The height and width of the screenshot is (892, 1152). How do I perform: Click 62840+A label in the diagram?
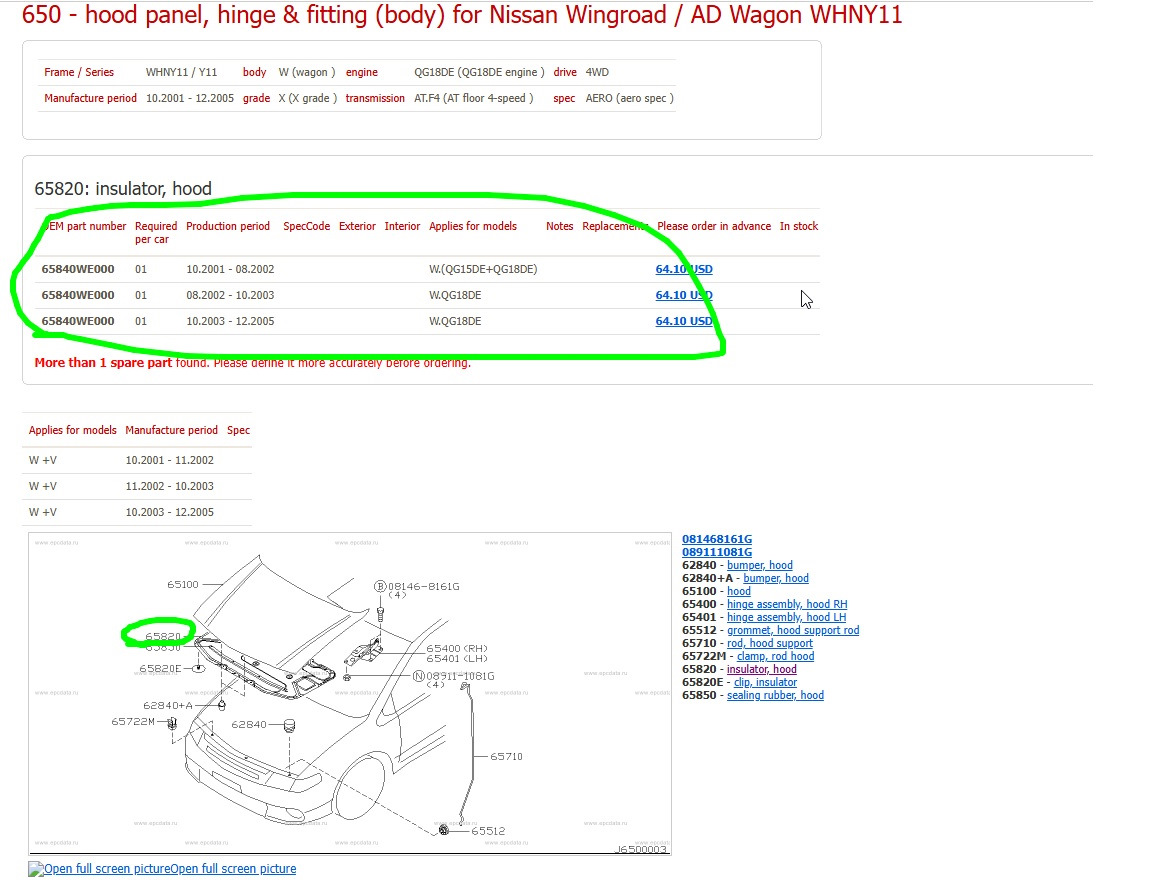(x=168, y=705)
